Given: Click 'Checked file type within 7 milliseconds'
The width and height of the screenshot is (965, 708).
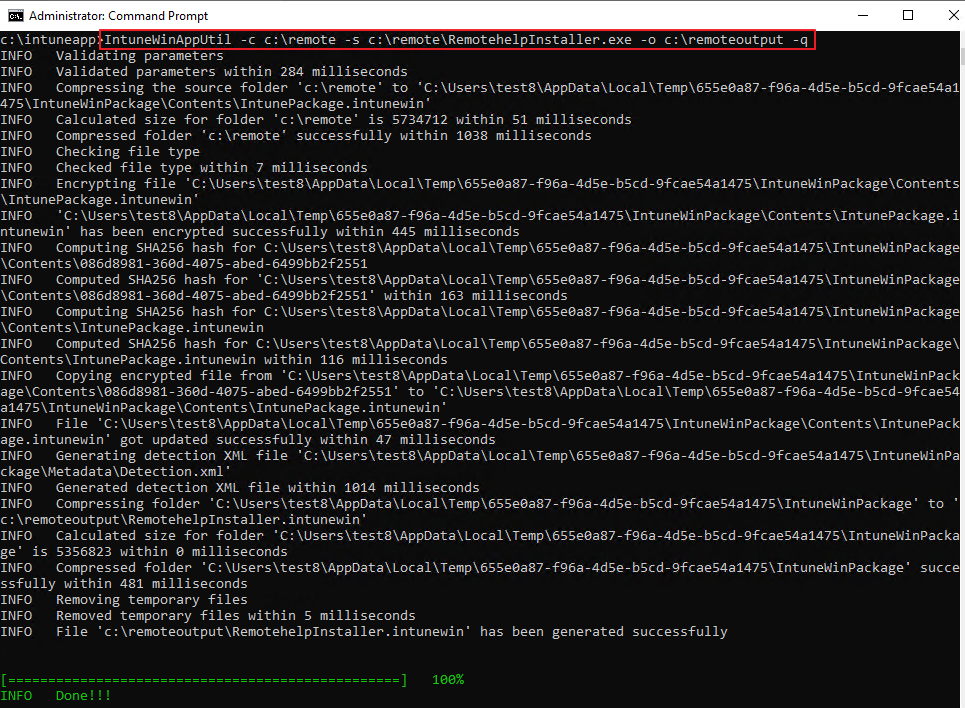Looking at the screenshot, I should pyautogui.click(x=183, y=168).
